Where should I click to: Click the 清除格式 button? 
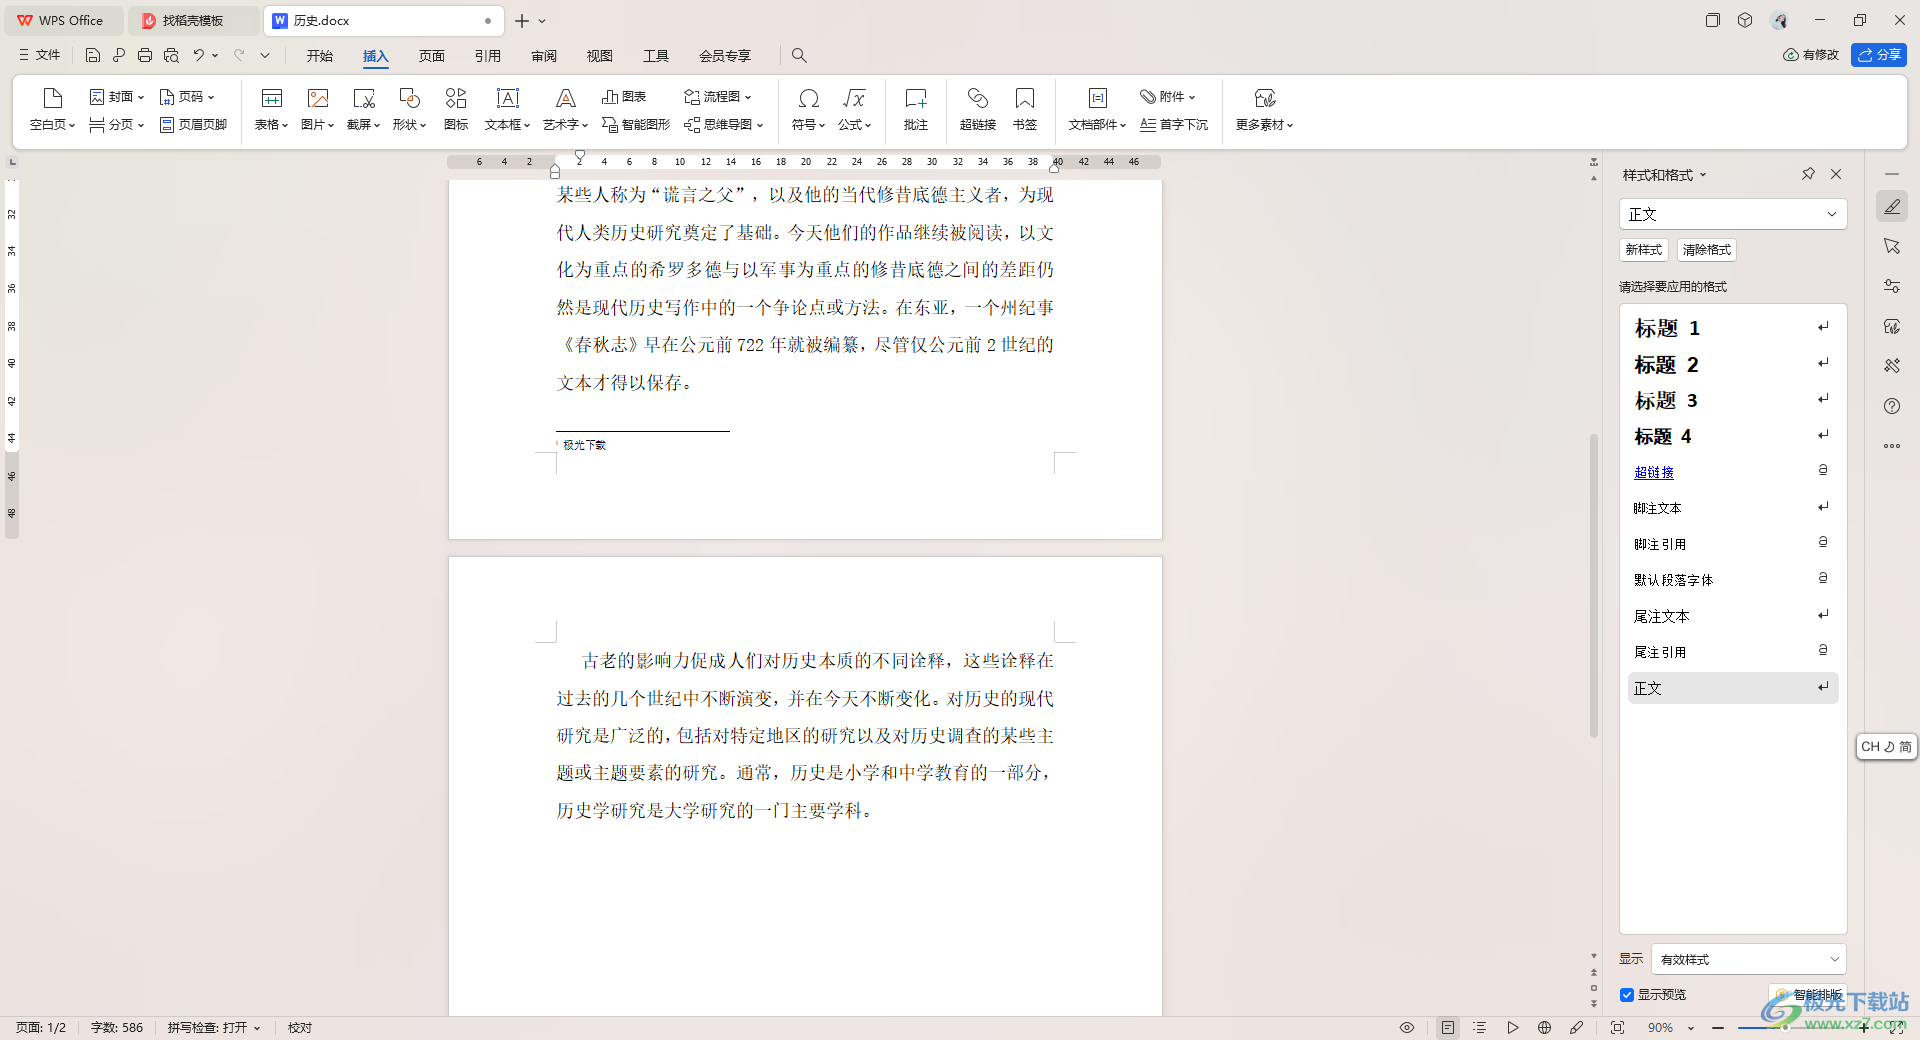pos(1706,250)
